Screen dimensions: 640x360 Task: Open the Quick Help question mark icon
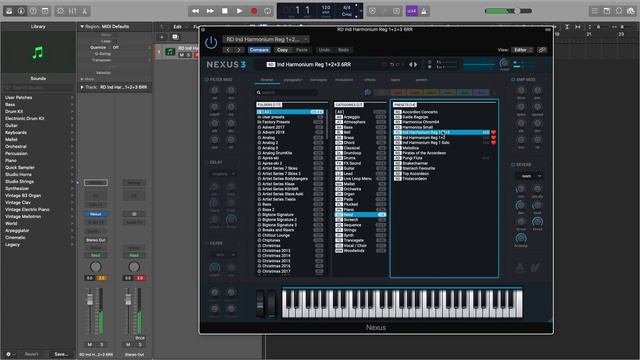coord(33,11)
